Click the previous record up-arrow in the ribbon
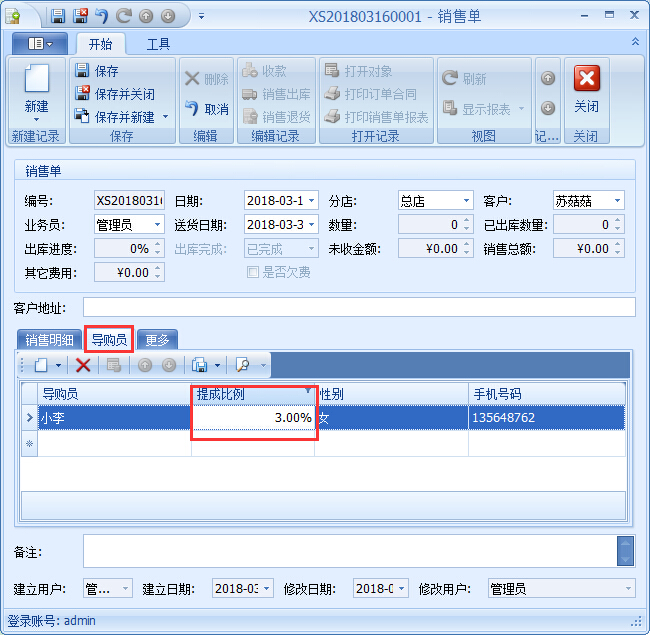Screen dimensions: 650x635 pyautogui.click(x=547, y=78)
